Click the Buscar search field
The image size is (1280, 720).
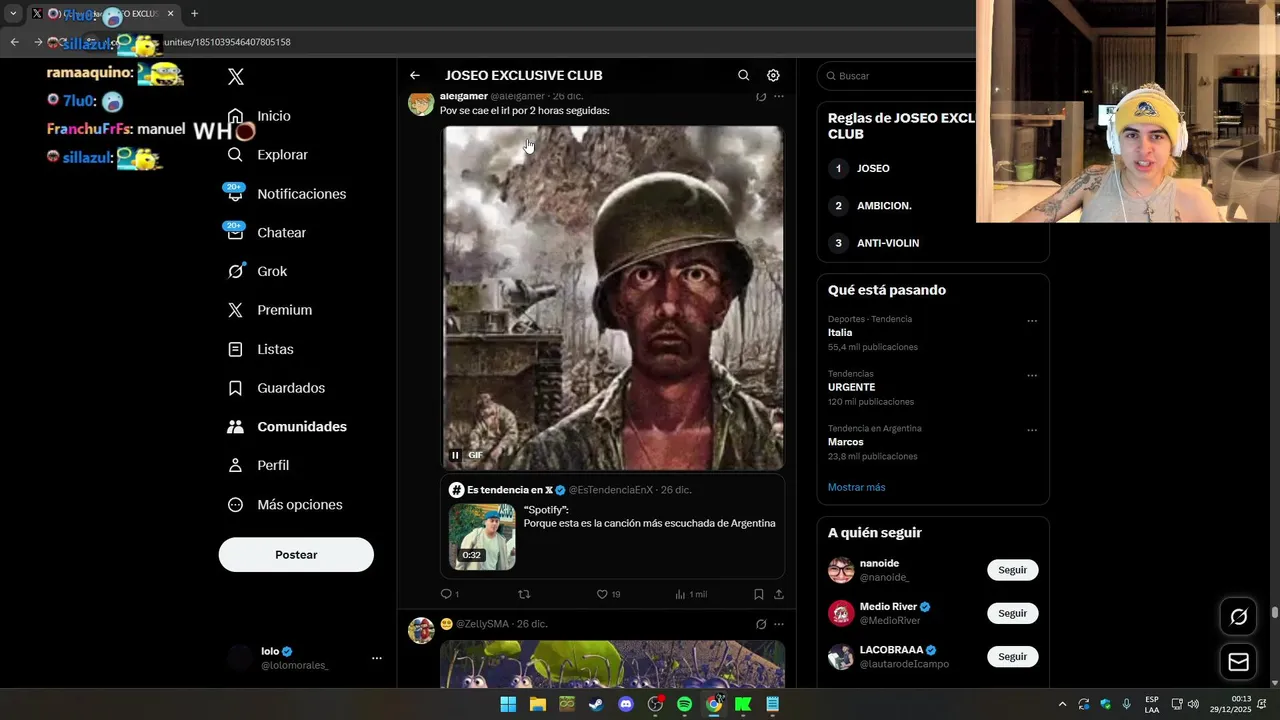(898, 76)
